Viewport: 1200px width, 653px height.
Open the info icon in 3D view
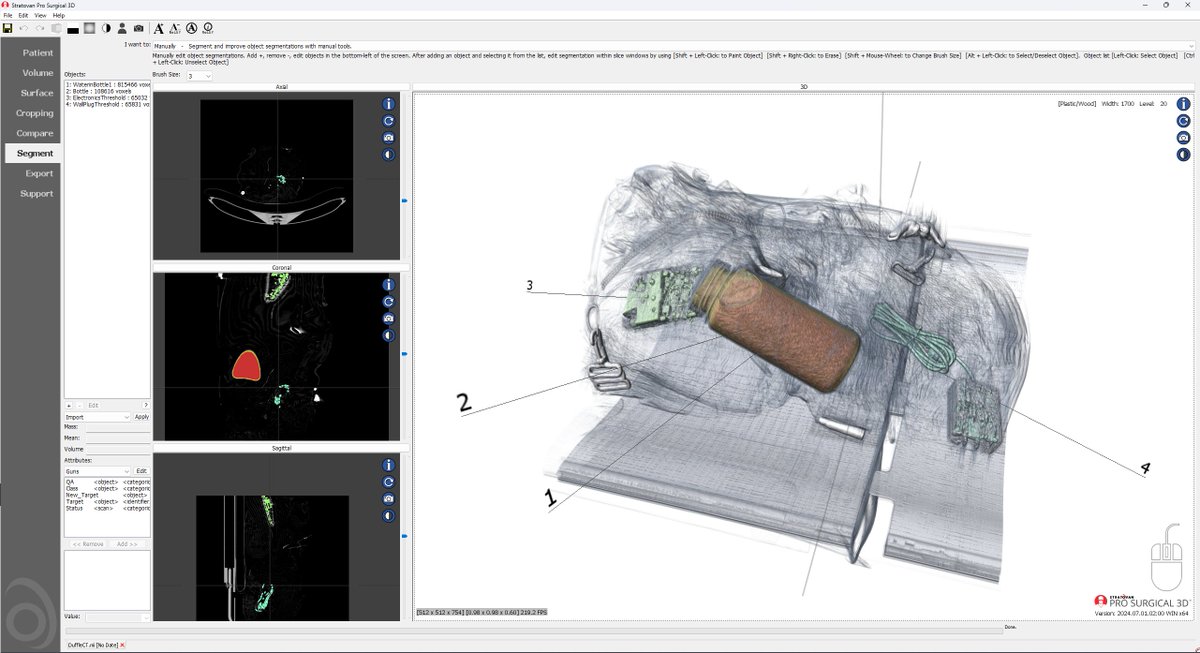point(1183,104)
